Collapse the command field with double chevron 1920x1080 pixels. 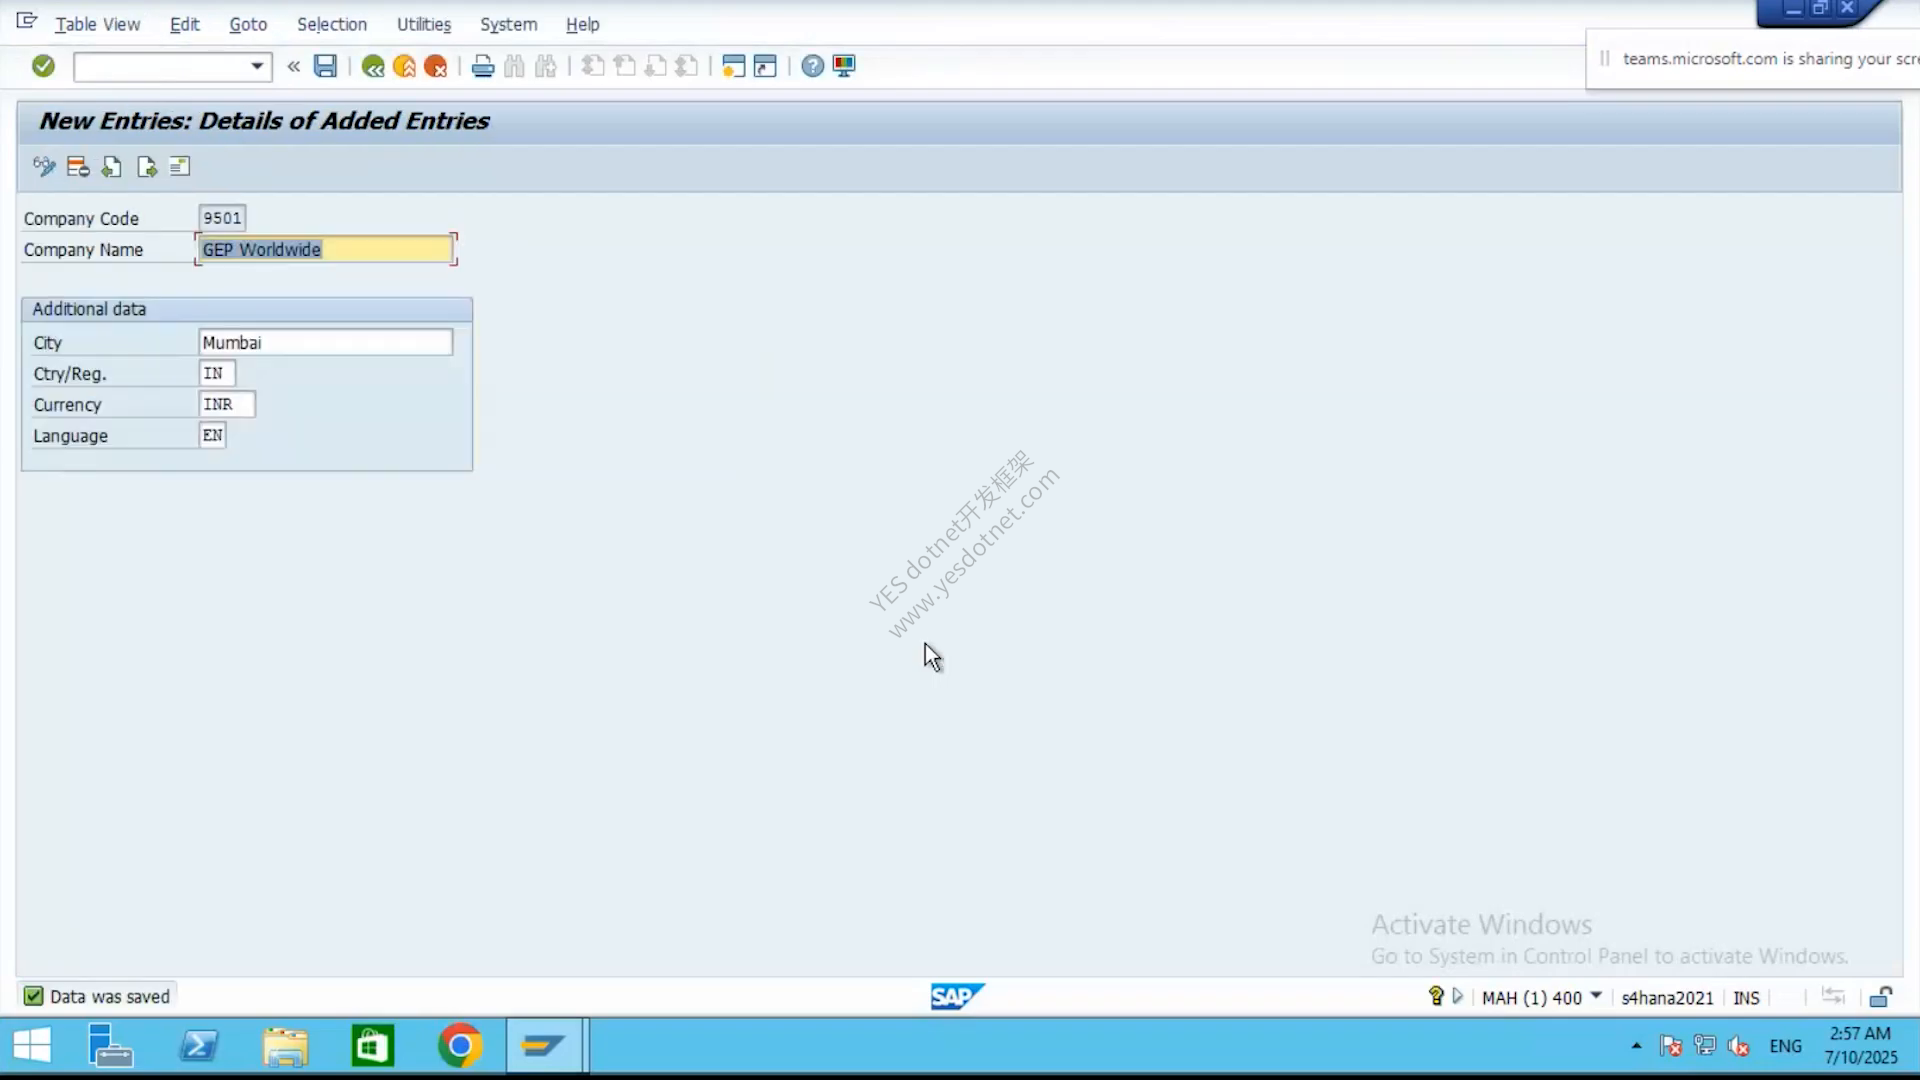(293, 66)
